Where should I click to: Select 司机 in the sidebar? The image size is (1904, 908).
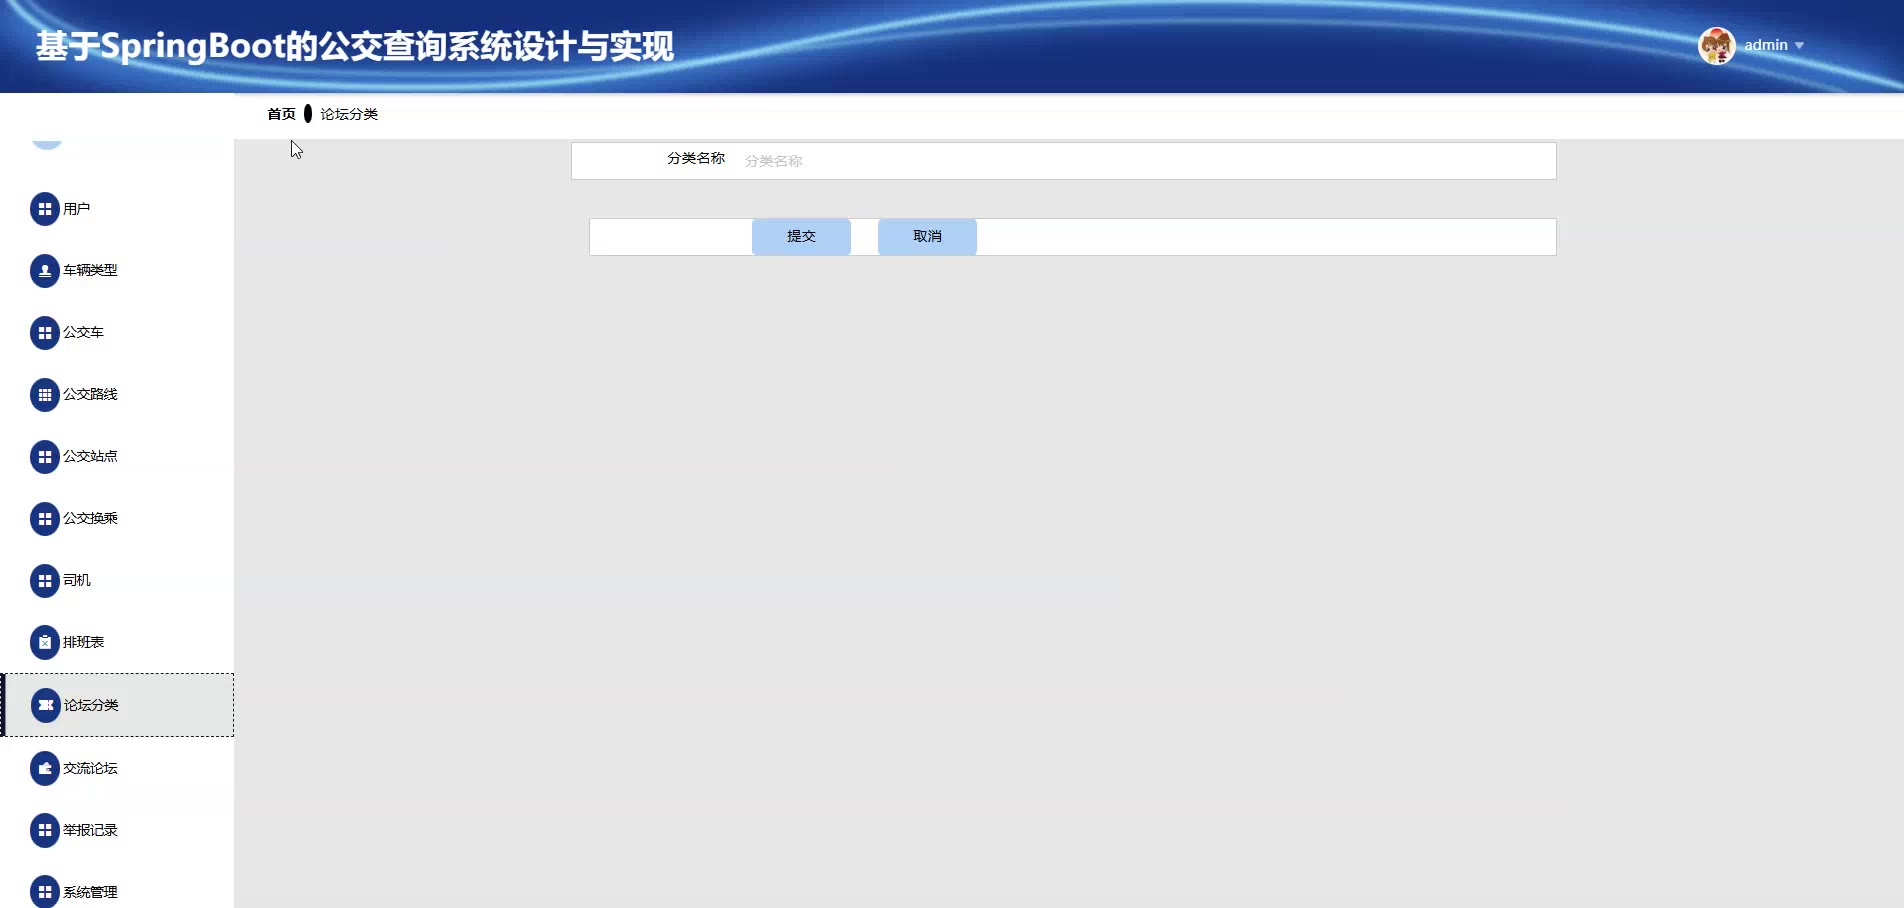pyautogui.click(x=117, y=581)
